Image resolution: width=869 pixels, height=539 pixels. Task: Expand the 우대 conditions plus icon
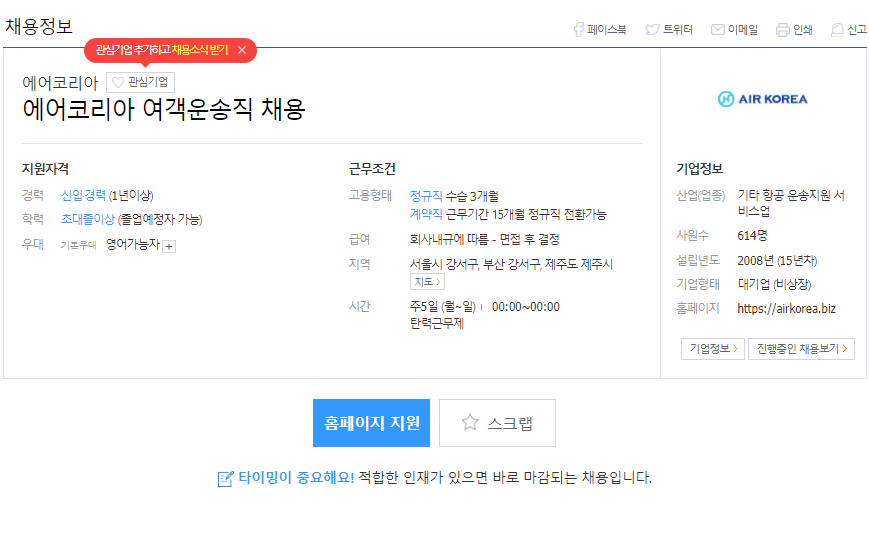coord(169,247)
